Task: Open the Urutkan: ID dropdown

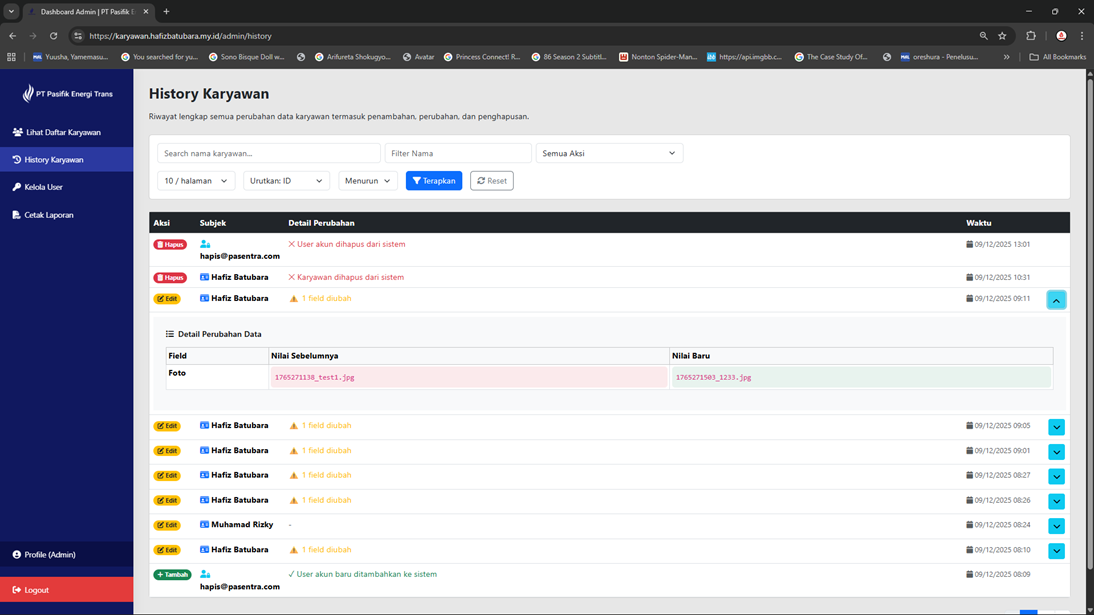Action: (286, 181)
